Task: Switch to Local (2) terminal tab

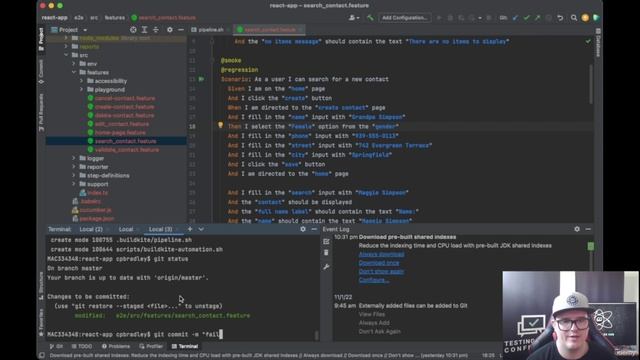Action: (x=91, y=229)
